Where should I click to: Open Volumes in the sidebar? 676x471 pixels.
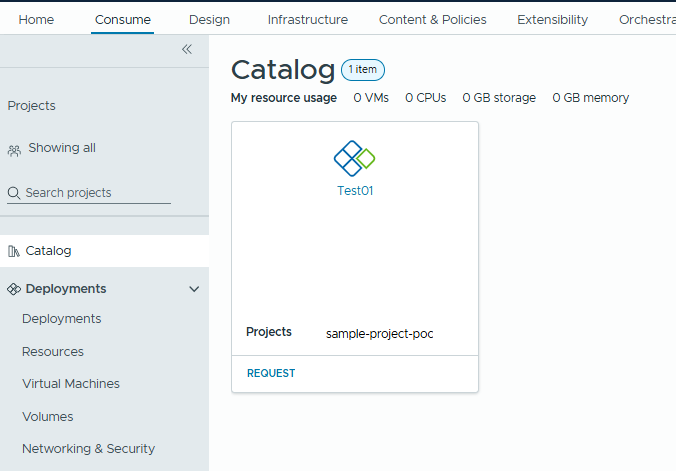point(48,417)
